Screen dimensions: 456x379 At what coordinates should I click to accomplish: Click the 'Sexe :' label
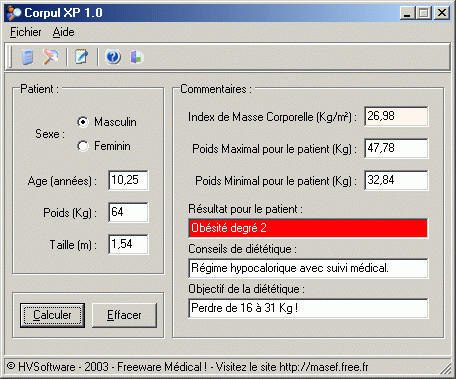point(50,134)
